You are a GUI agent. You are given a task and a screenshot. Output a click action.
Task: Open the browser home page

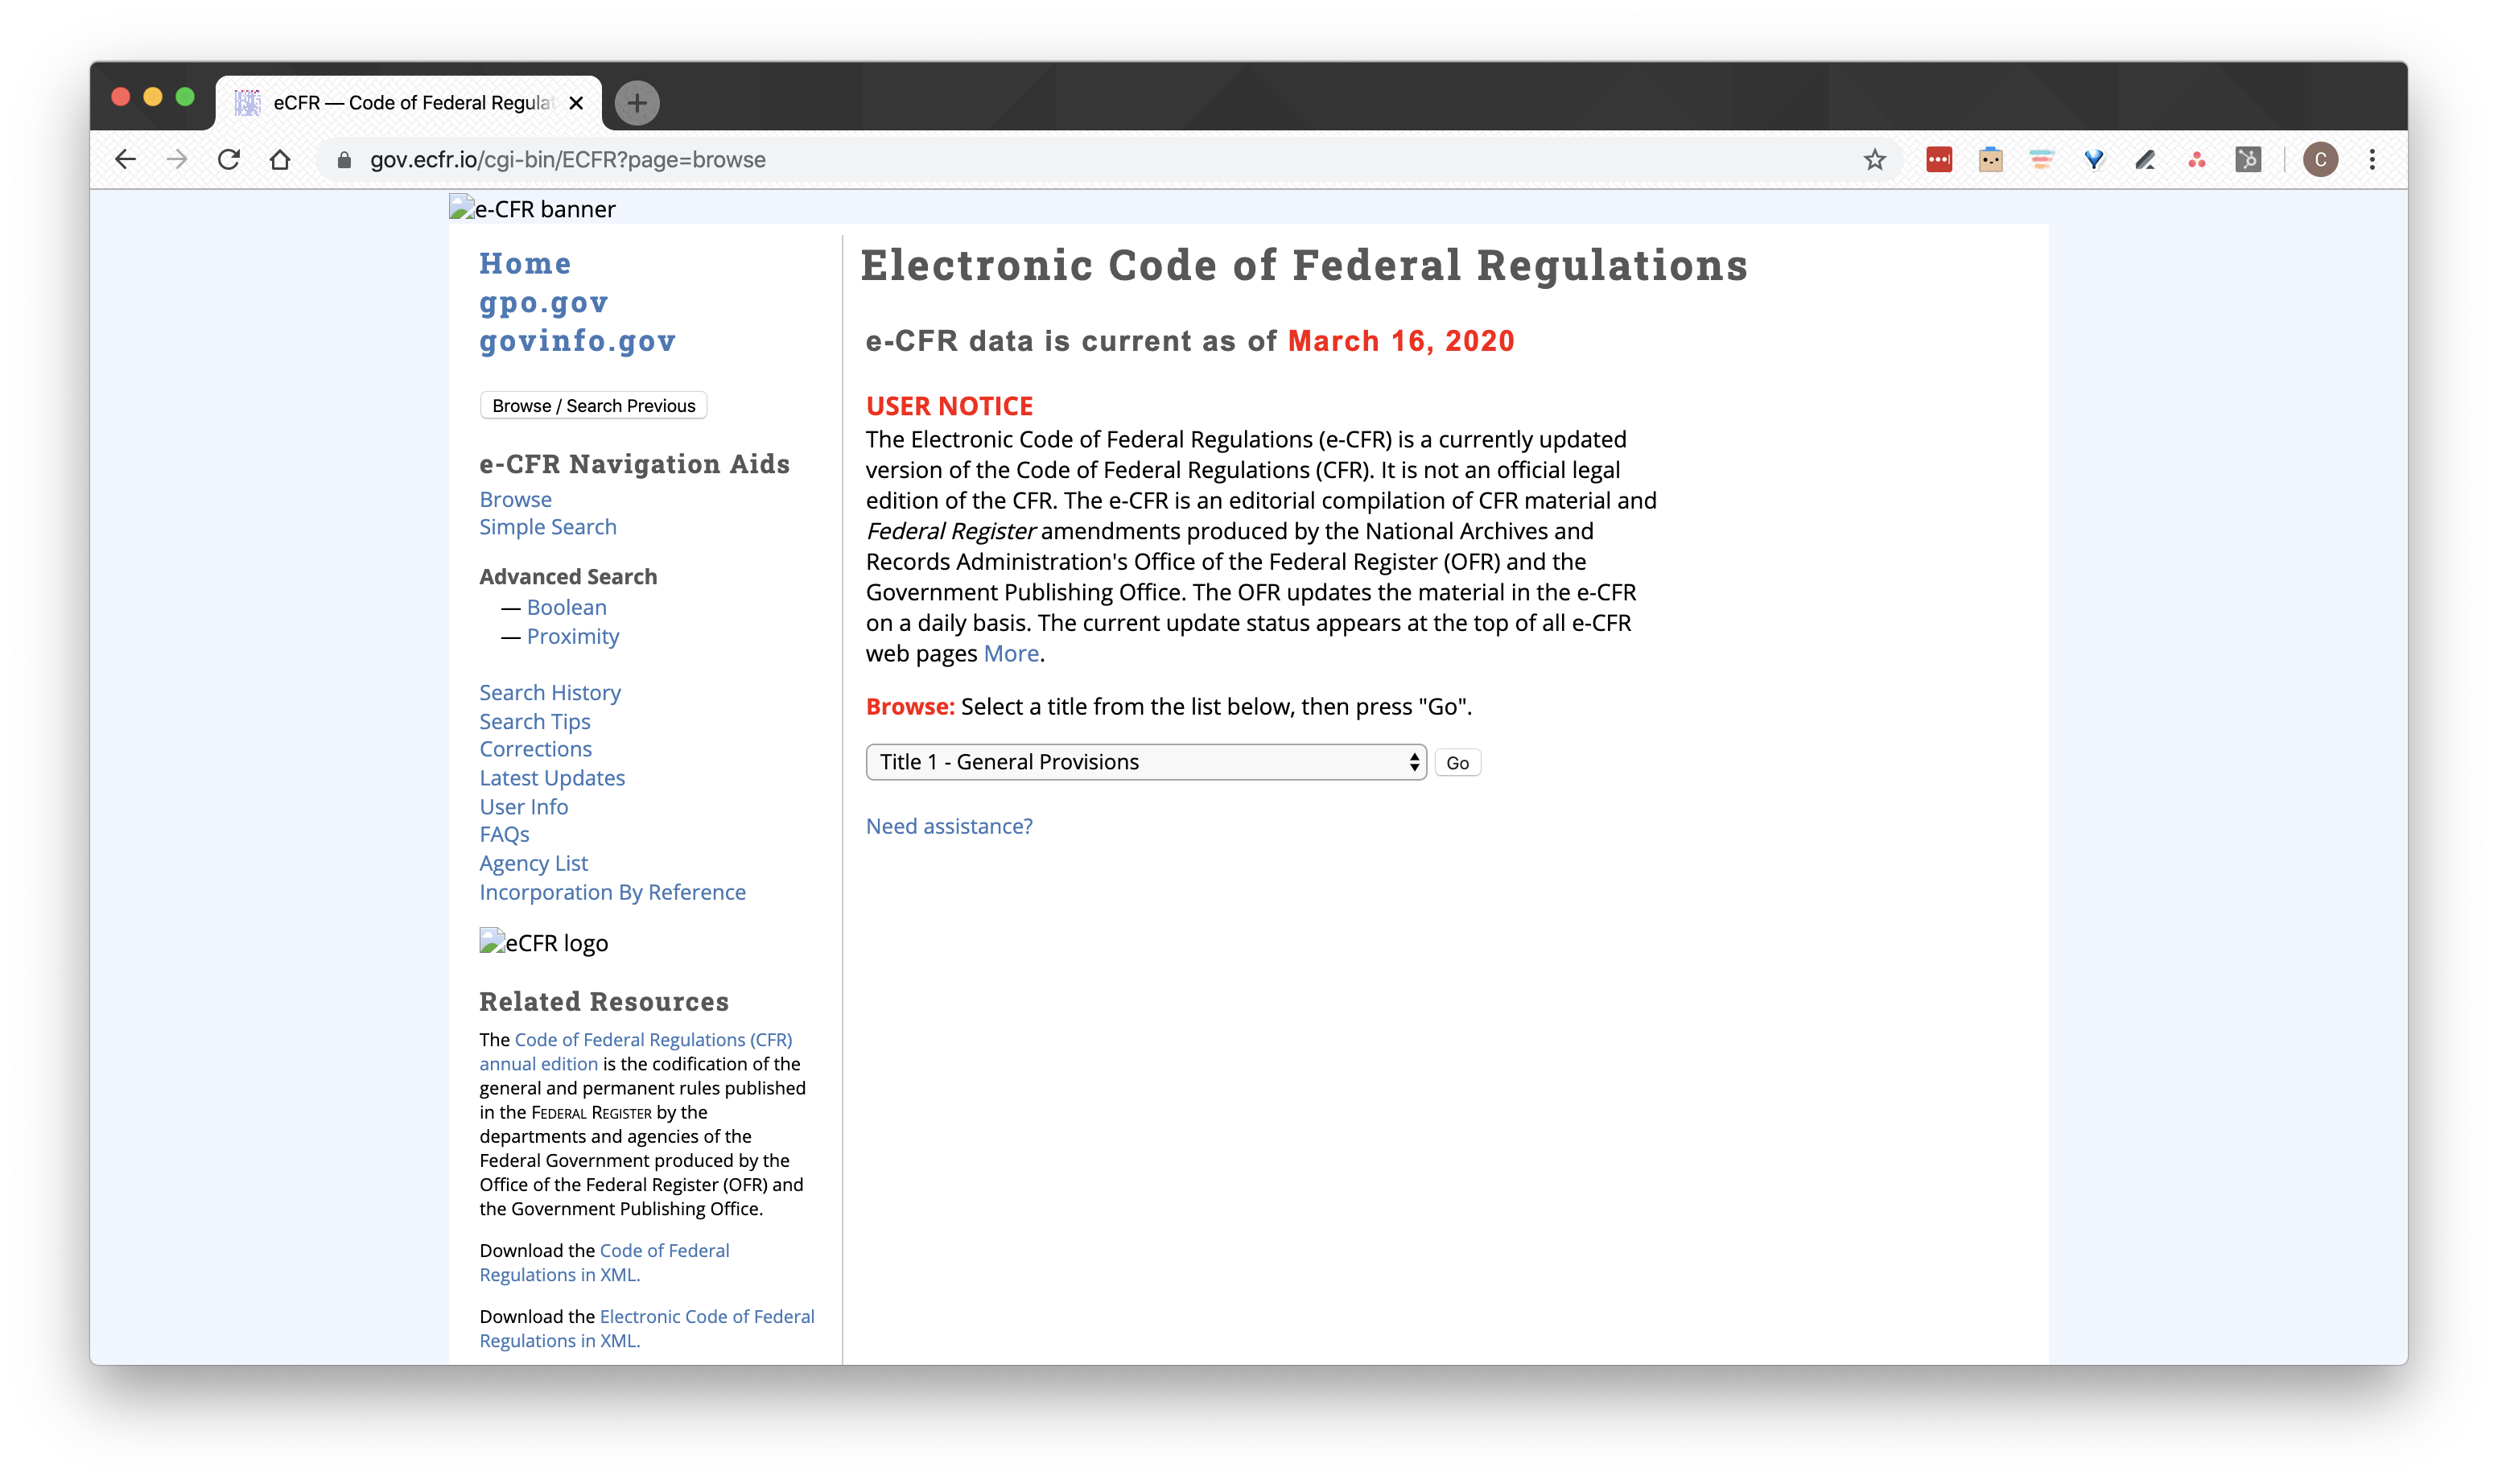pos(280,160)
